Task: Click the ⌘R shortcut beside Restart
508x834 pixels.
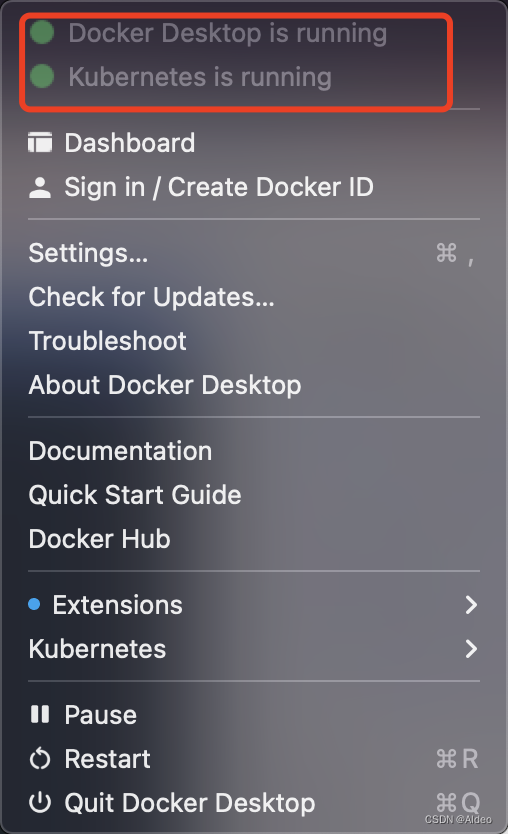Action: pyautogui.click(x=457, y=759)
